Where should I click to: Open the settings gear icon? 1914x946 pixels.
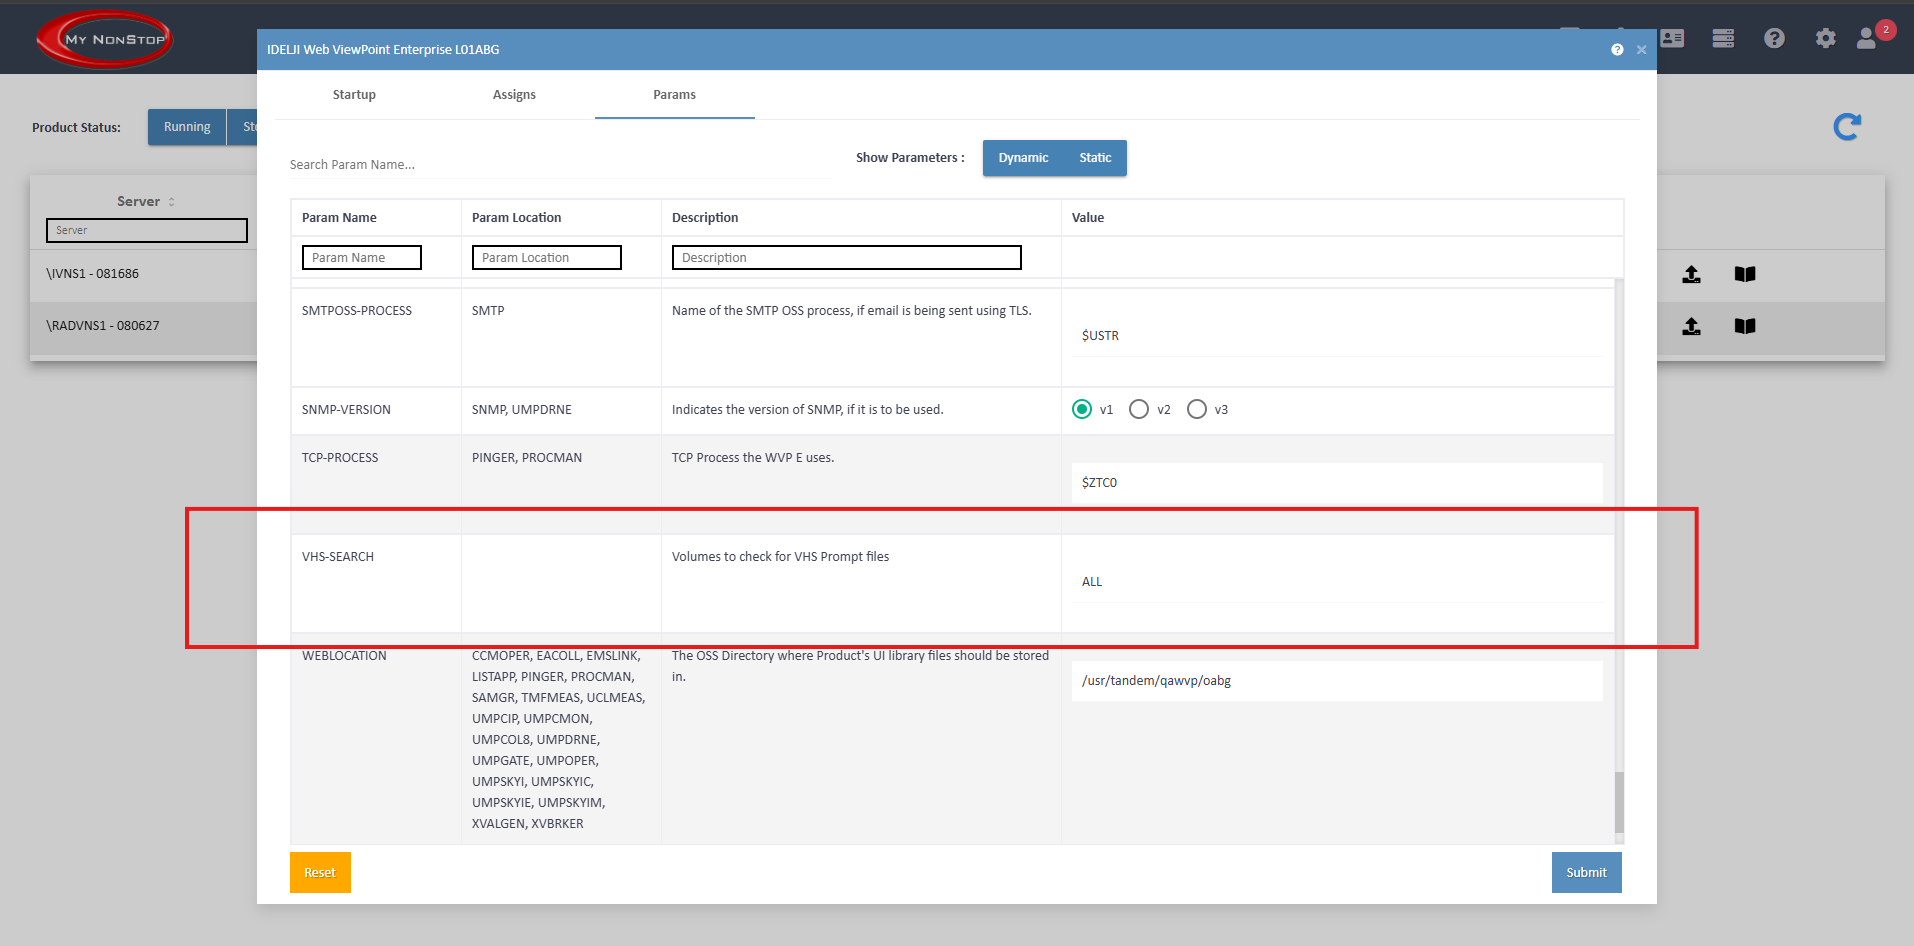(x=1825, y=38)
